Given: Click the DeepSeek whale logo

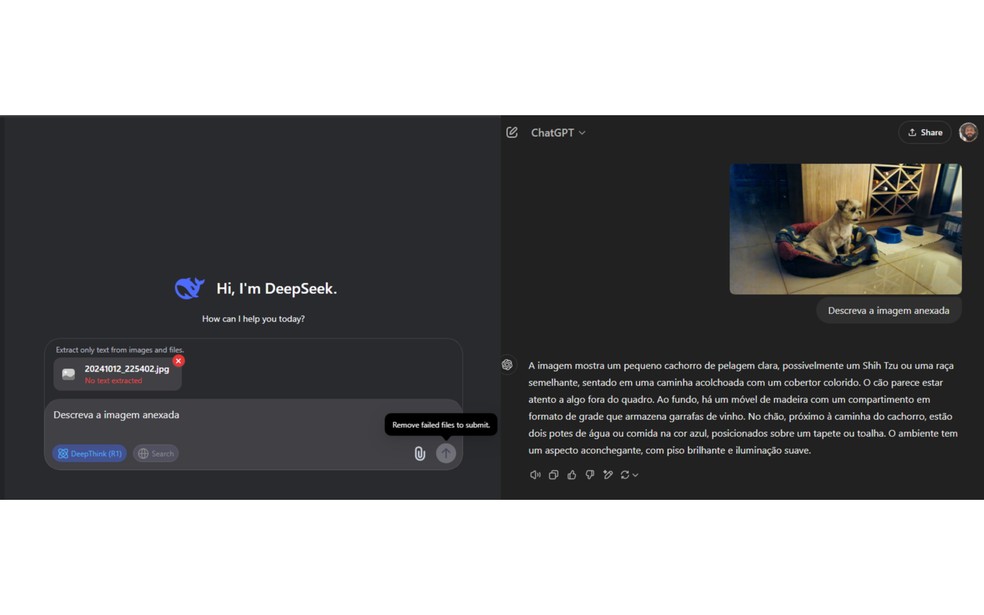Looking at the screenshot, I should point(191,288).
